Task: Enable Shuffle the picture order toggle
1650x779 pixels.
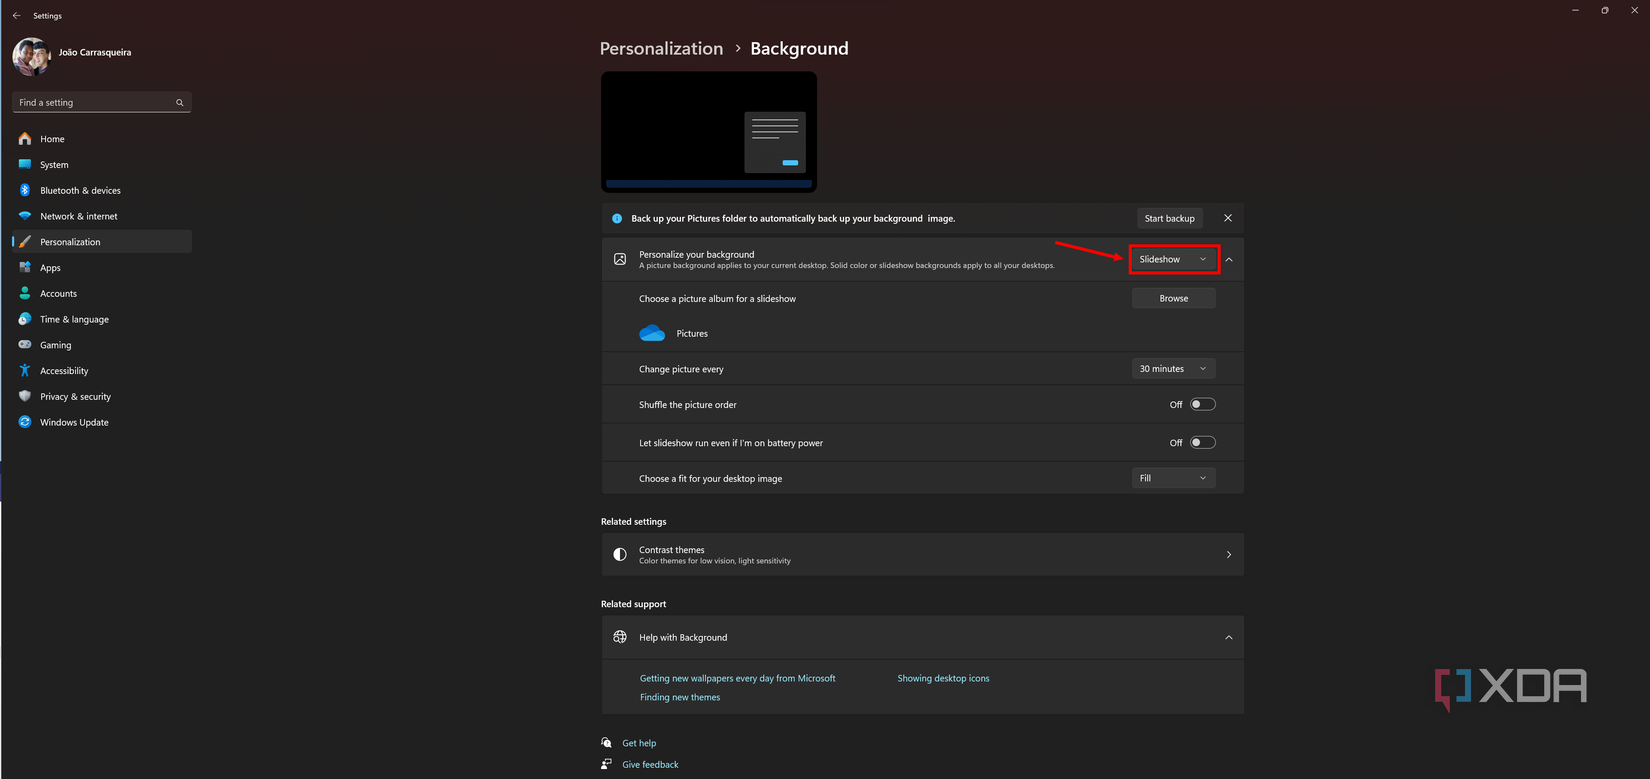Action: click(1202, 405)
